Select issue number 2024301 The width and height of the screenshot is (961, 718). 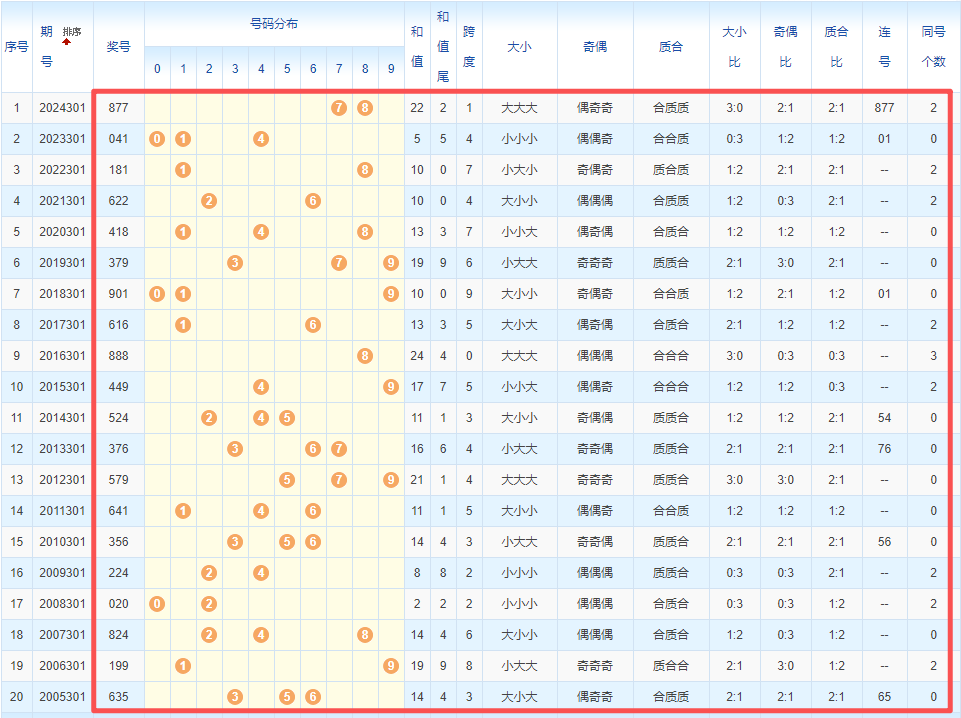(x=63, y=108)
